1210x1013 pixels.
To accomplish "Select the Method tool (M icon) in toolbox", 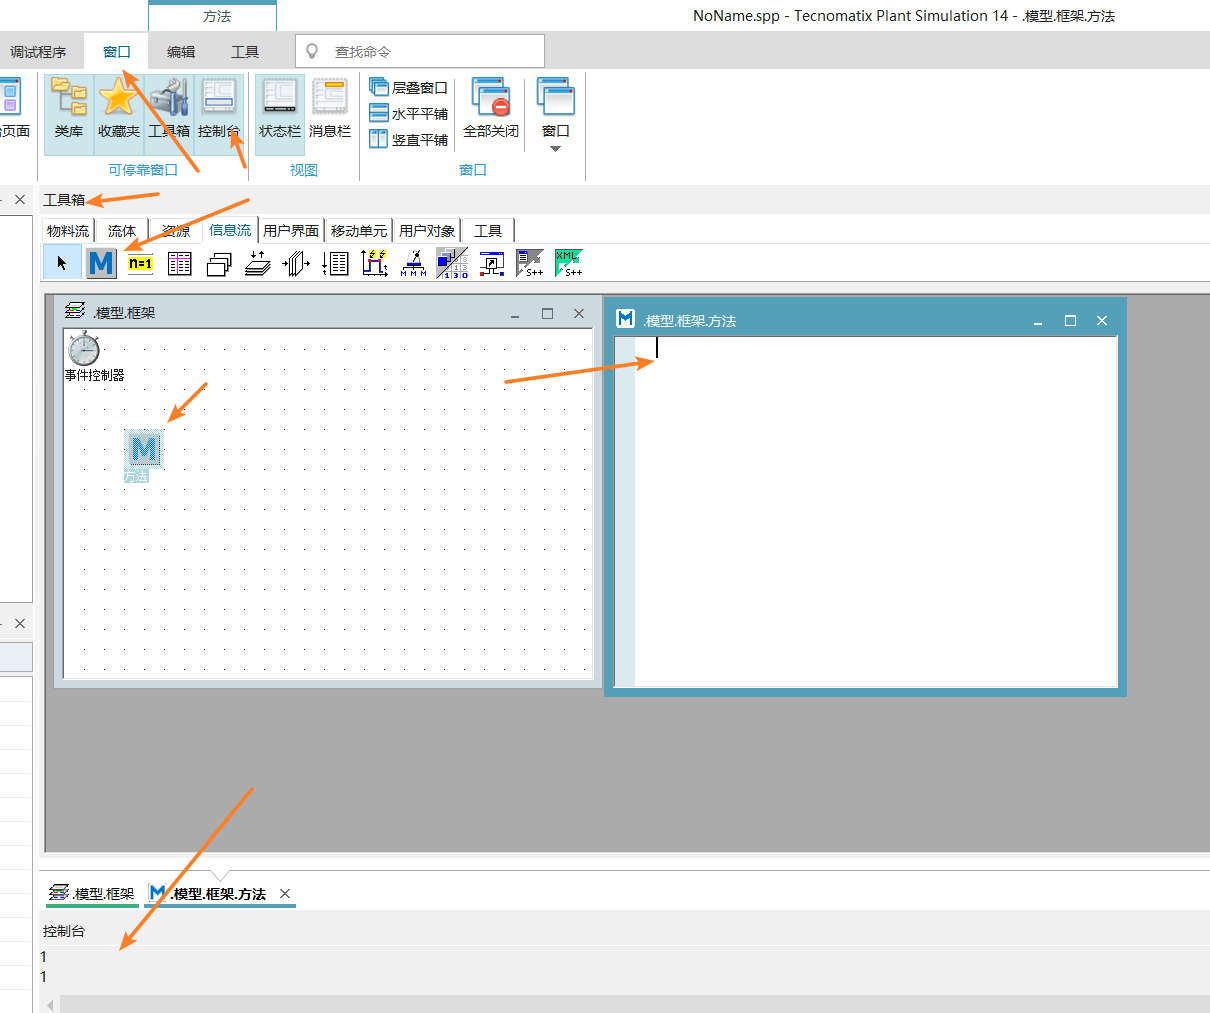I will coord(101,262).
